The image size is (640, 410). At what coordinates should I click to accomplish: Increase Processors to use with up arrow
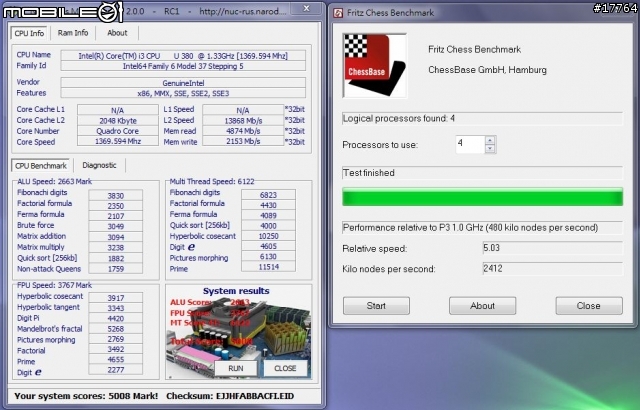point(490,140)
